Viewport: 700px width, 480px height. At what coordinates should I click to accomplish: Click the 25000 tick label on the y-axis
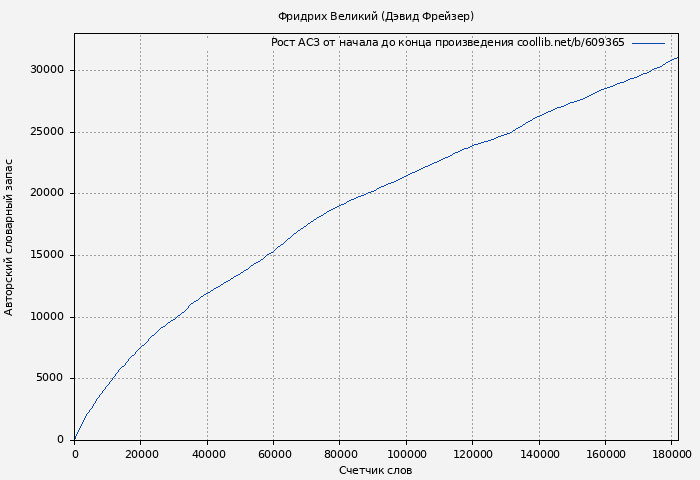coord(47,132)
